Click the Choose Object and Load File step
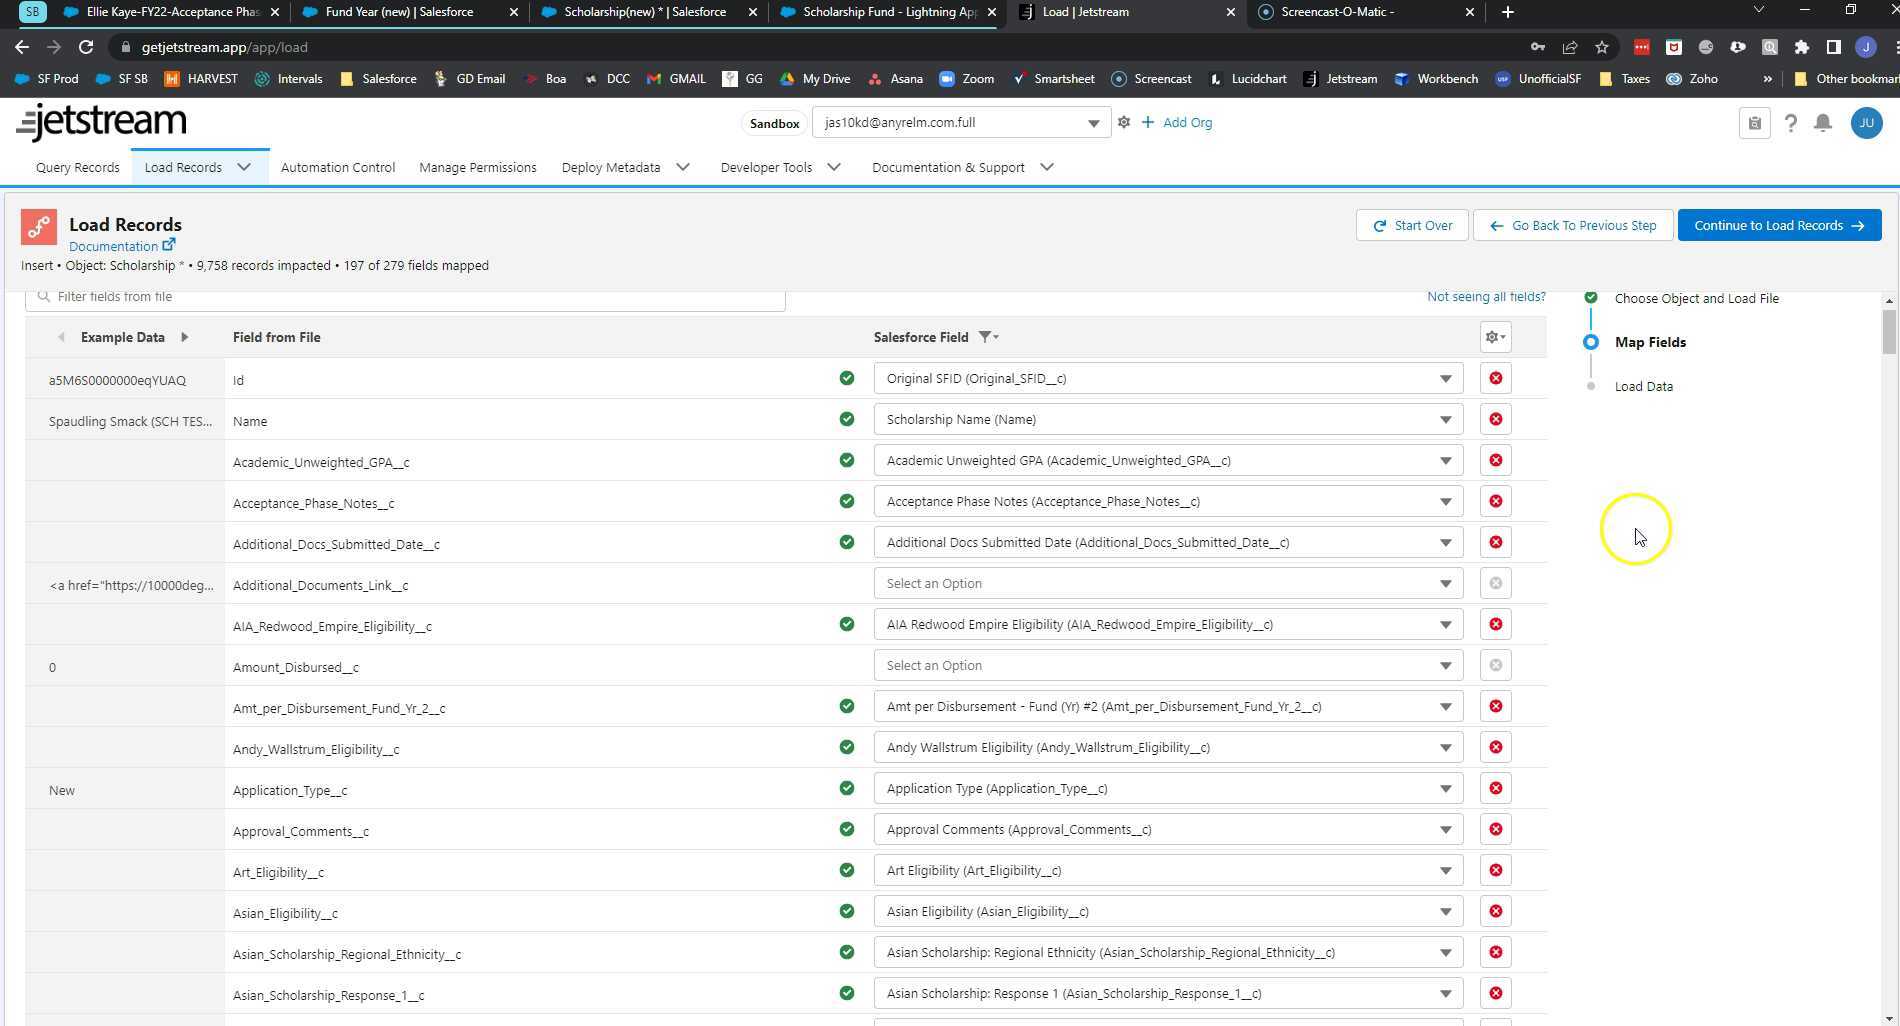 1696,299
